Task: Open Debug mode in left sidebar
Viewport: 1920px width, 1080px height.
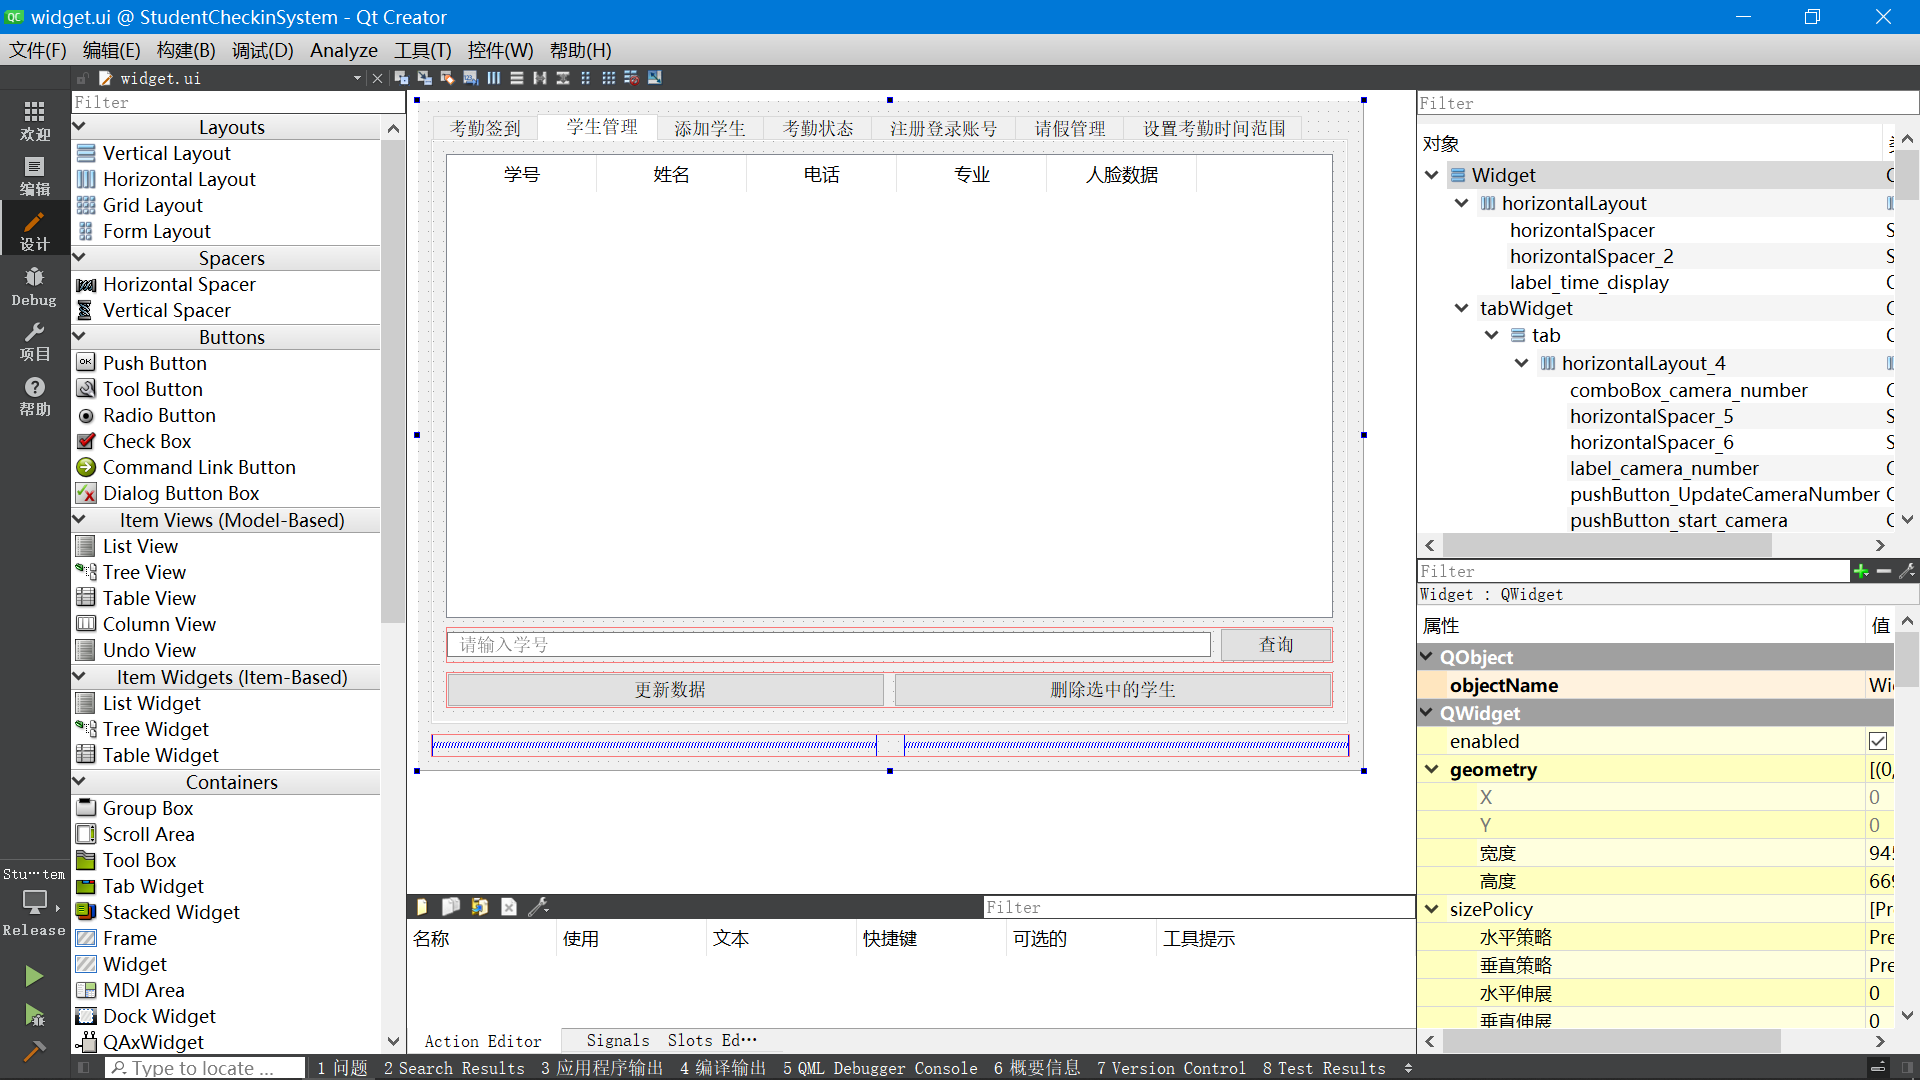Action: (x=34, y=286)
